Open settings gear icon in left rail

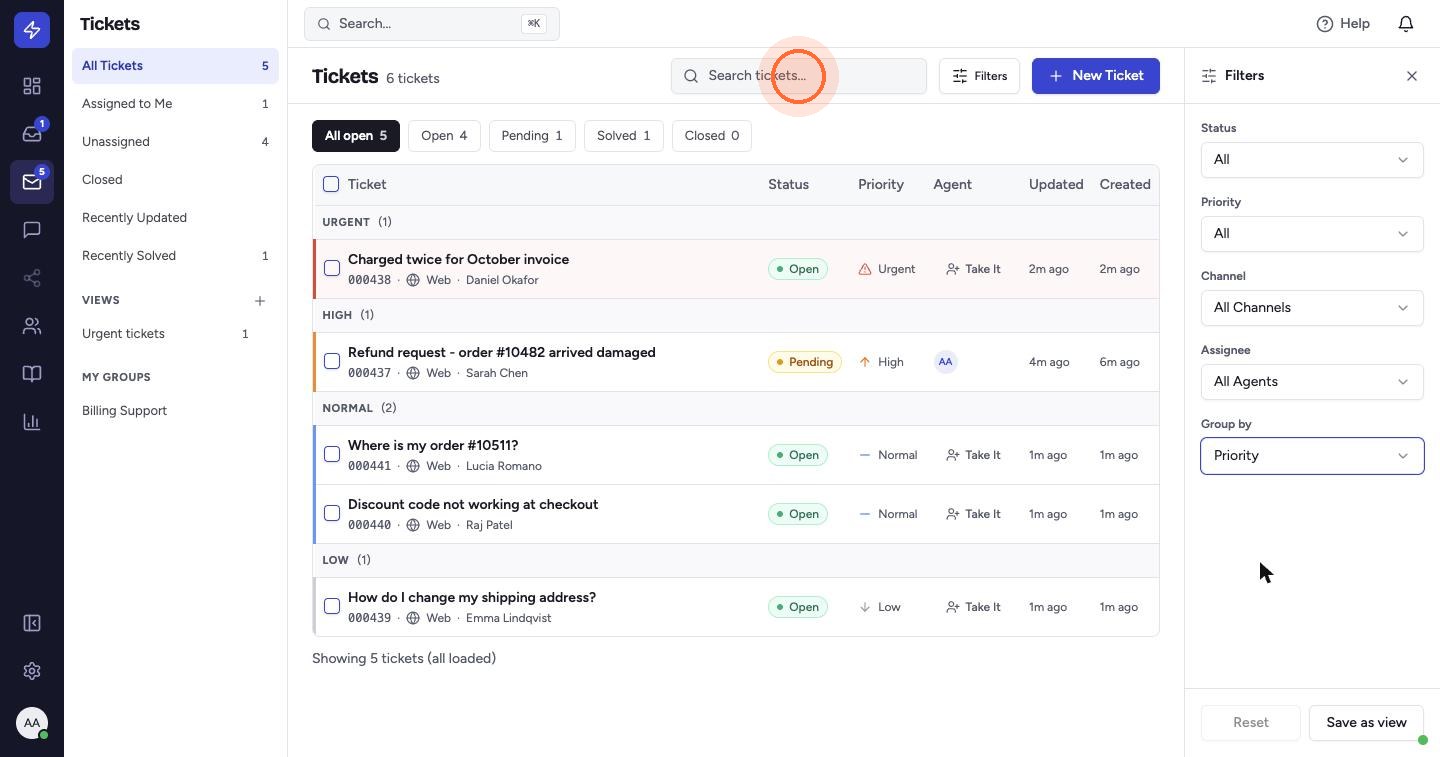[x=32, y=671]
